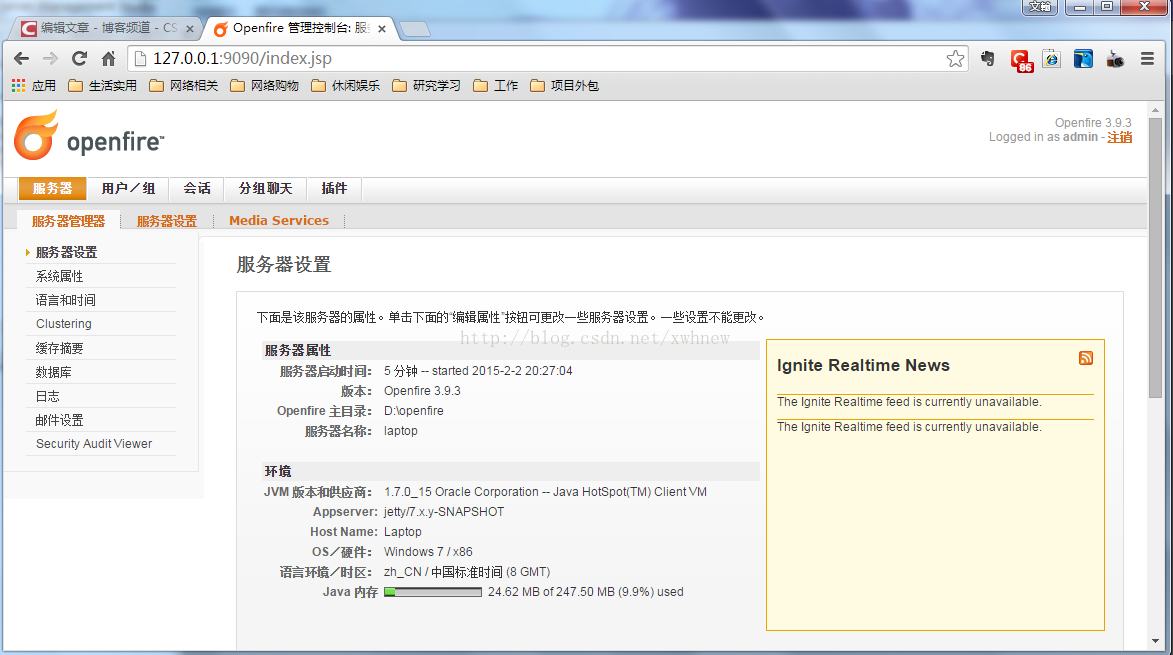Click the 版本 value Openfire 3.9.3
Screen dimensions: 1173x655
[x=422, y=391]
